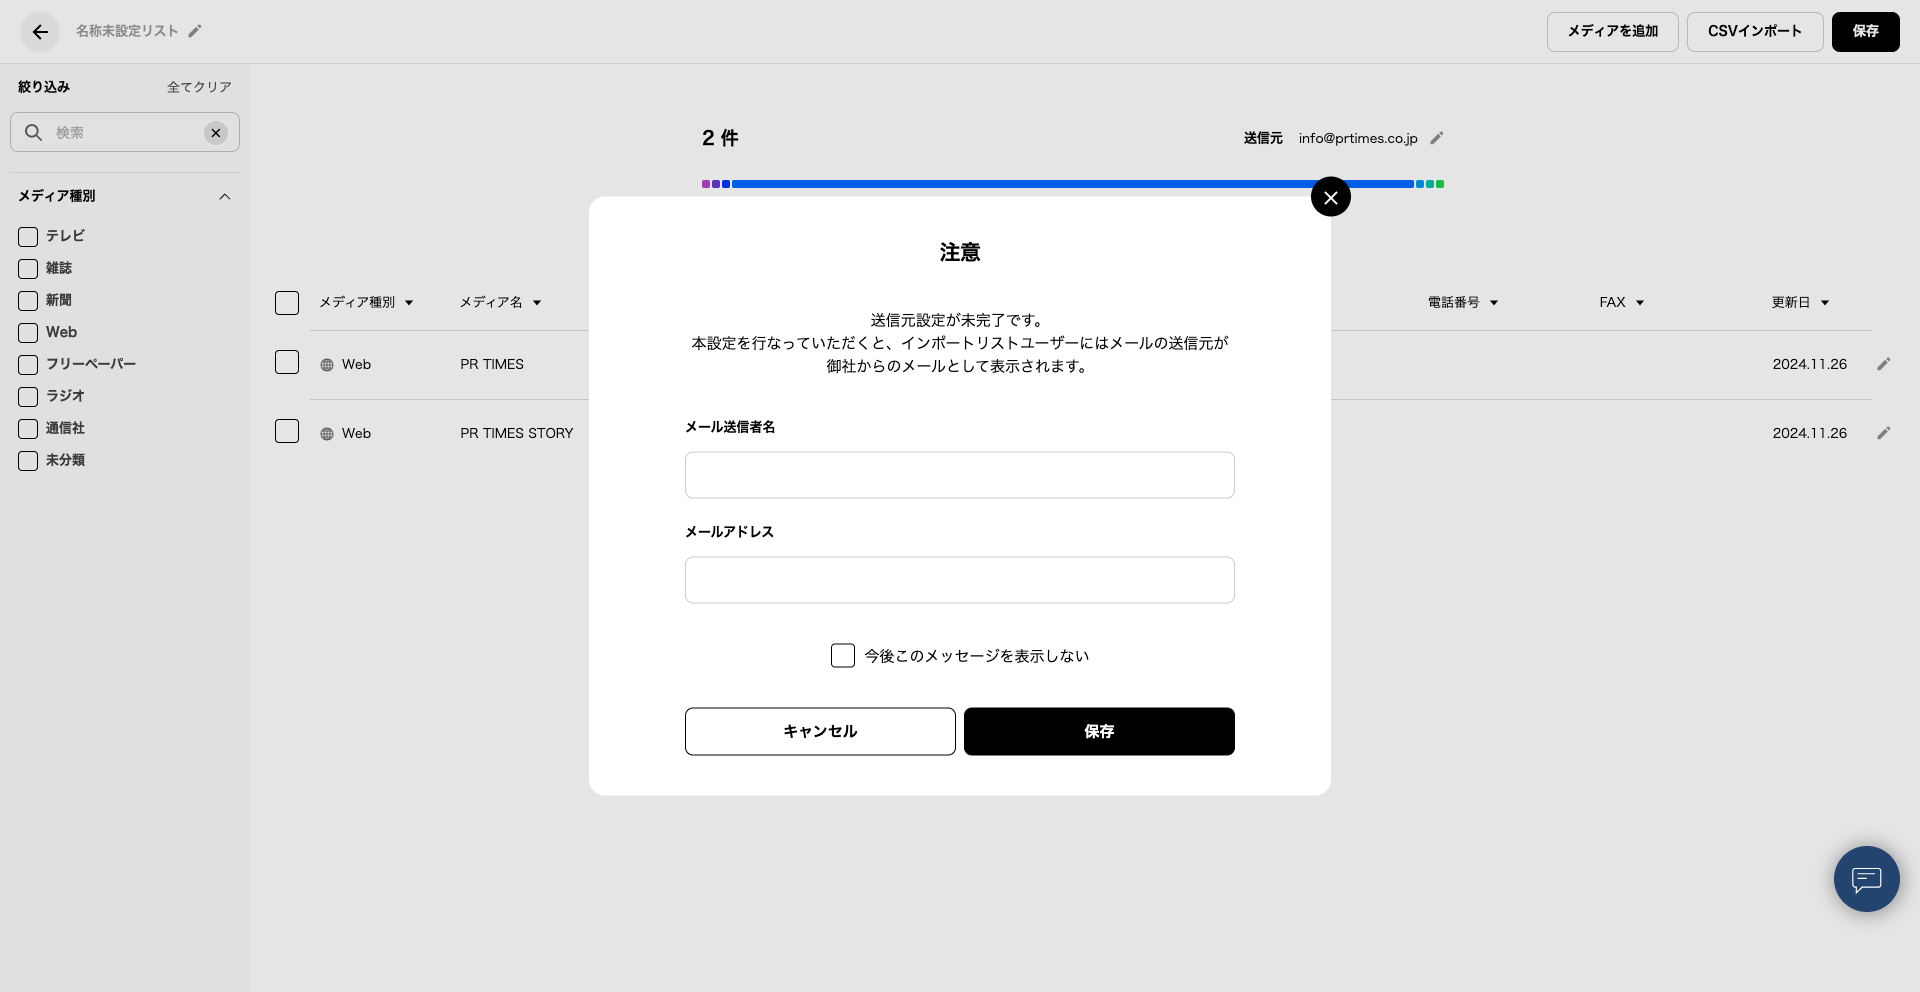The height and width of the screenshot is (992, 1920).
Task: Enable the テレビ media type filter
Action: 28,237
